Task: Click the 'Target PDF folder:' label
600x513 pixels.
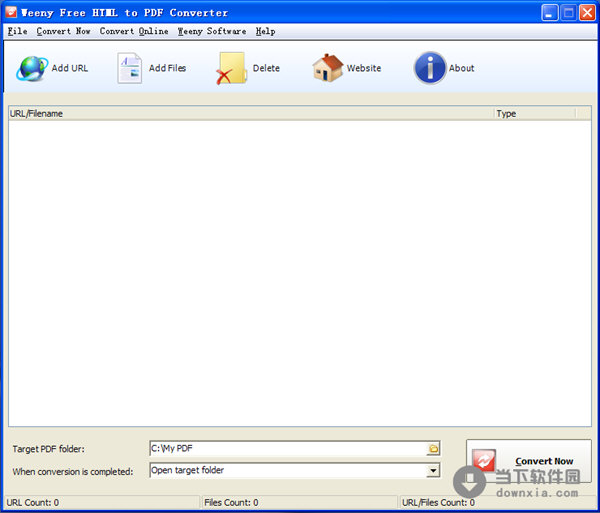Action: tap(49, 449)
